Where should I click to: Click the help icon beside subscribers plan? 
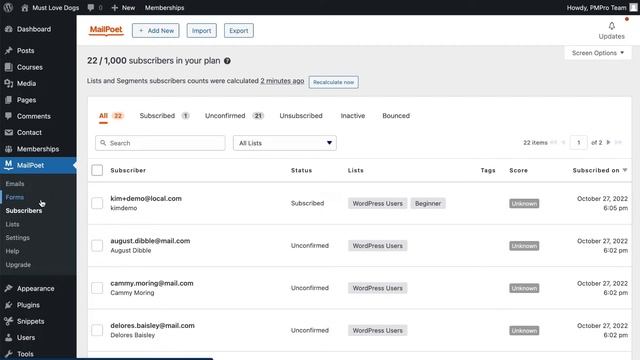(227, 61)
